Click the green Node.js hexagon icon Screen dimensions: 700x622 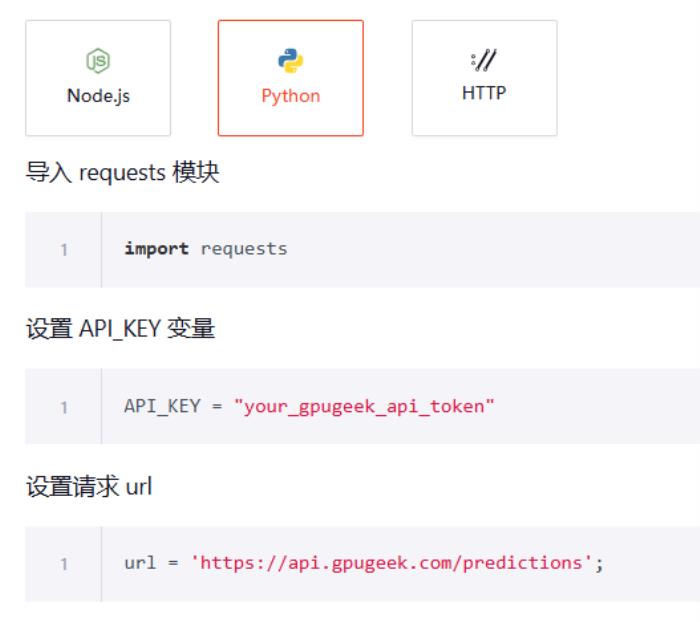pyautogui.click(x=98, y=60)
